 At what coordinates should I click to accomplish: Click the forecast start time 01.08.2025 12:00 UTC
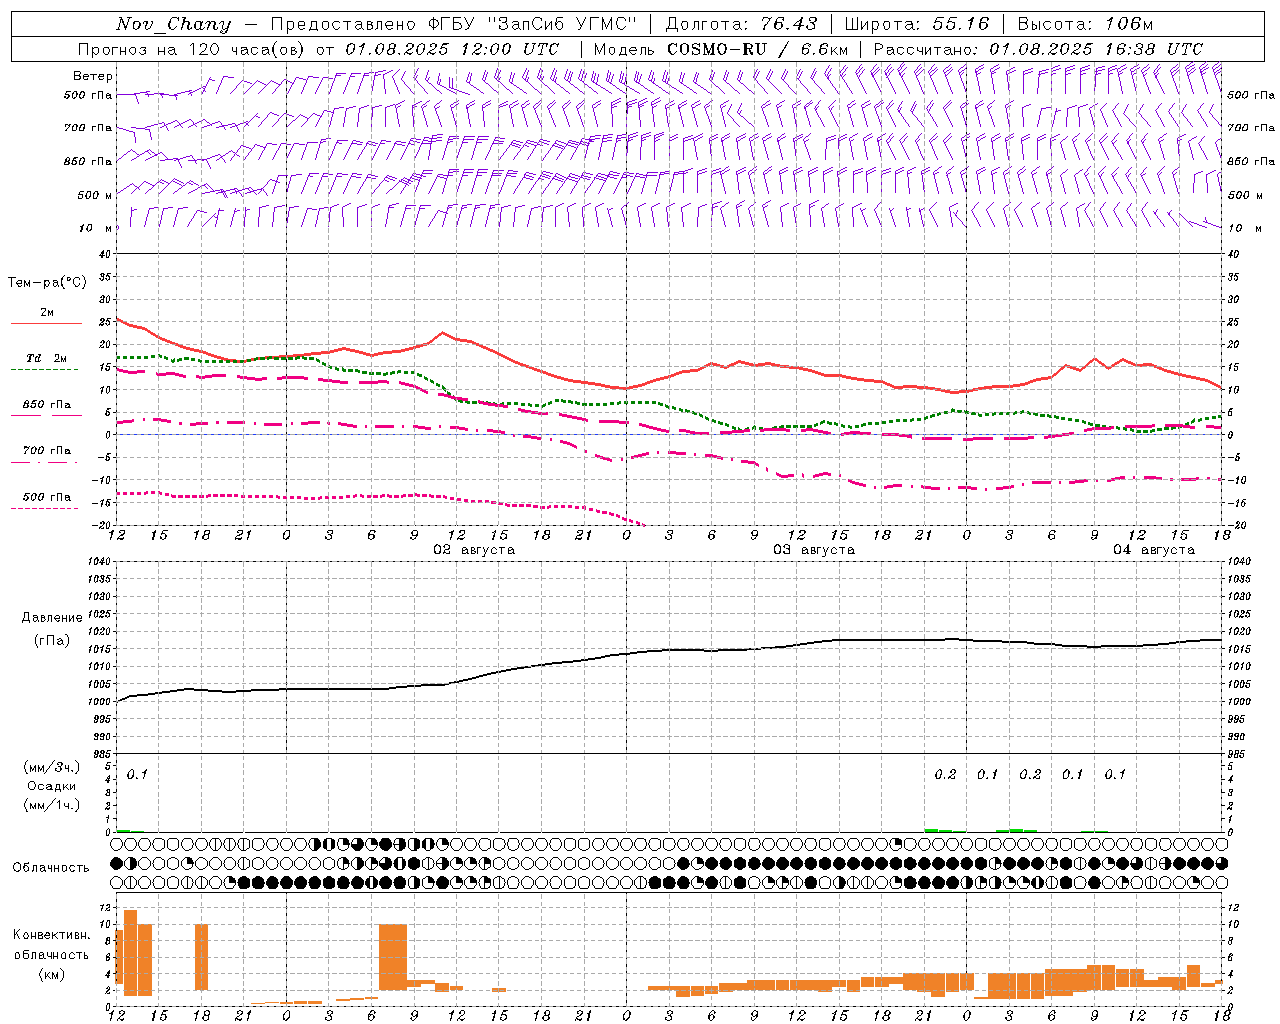pos(452,49)
